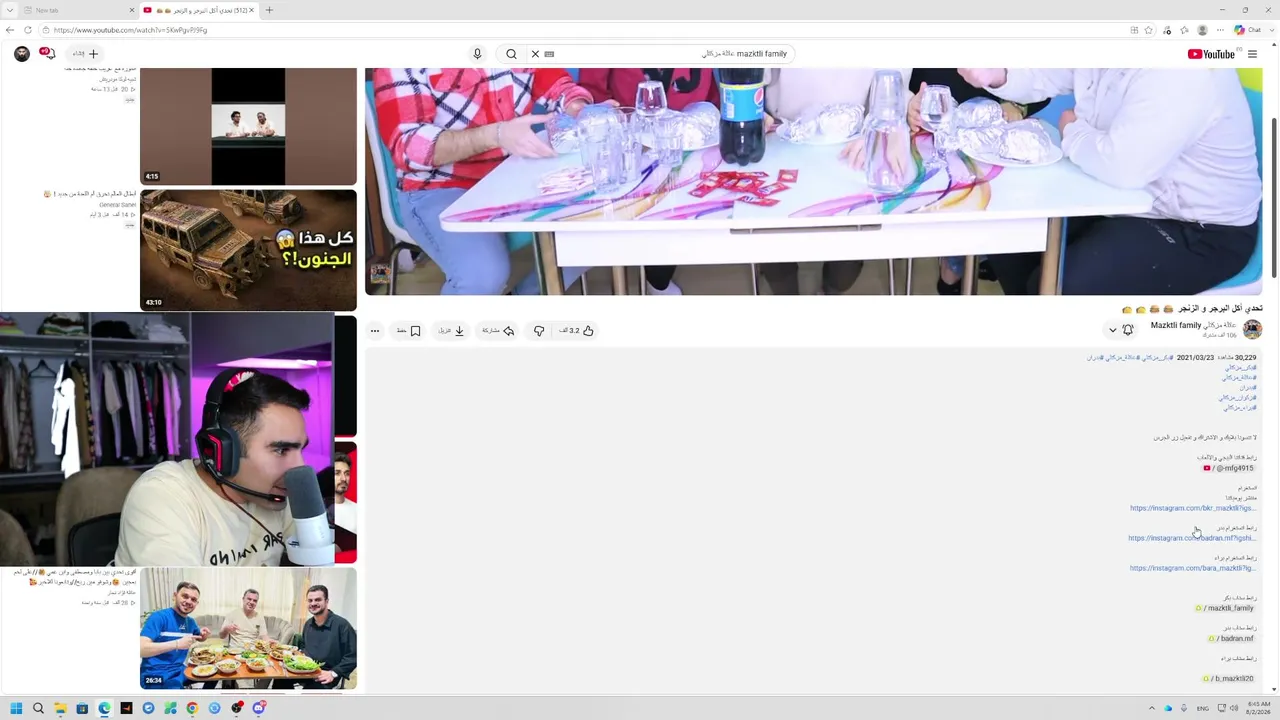The width and height of the screenshot is (1280, 720).
Task: Expand the subscription notification bell dropdown
Action: tap(1120, 330)
